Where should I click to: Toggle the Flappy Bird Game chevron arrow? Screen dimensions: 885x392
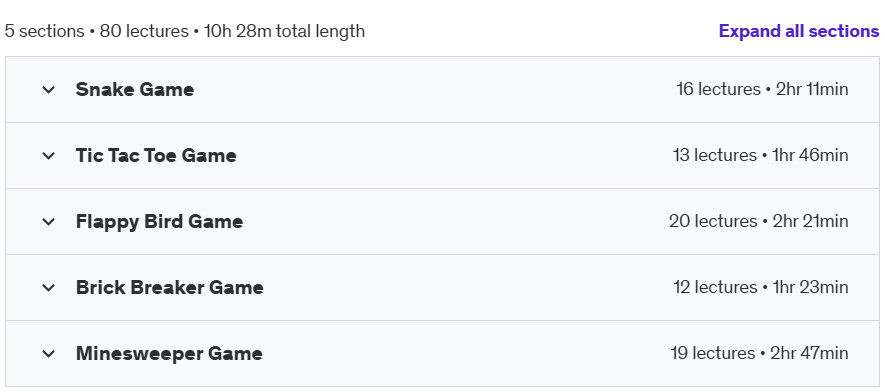(49, 222)
